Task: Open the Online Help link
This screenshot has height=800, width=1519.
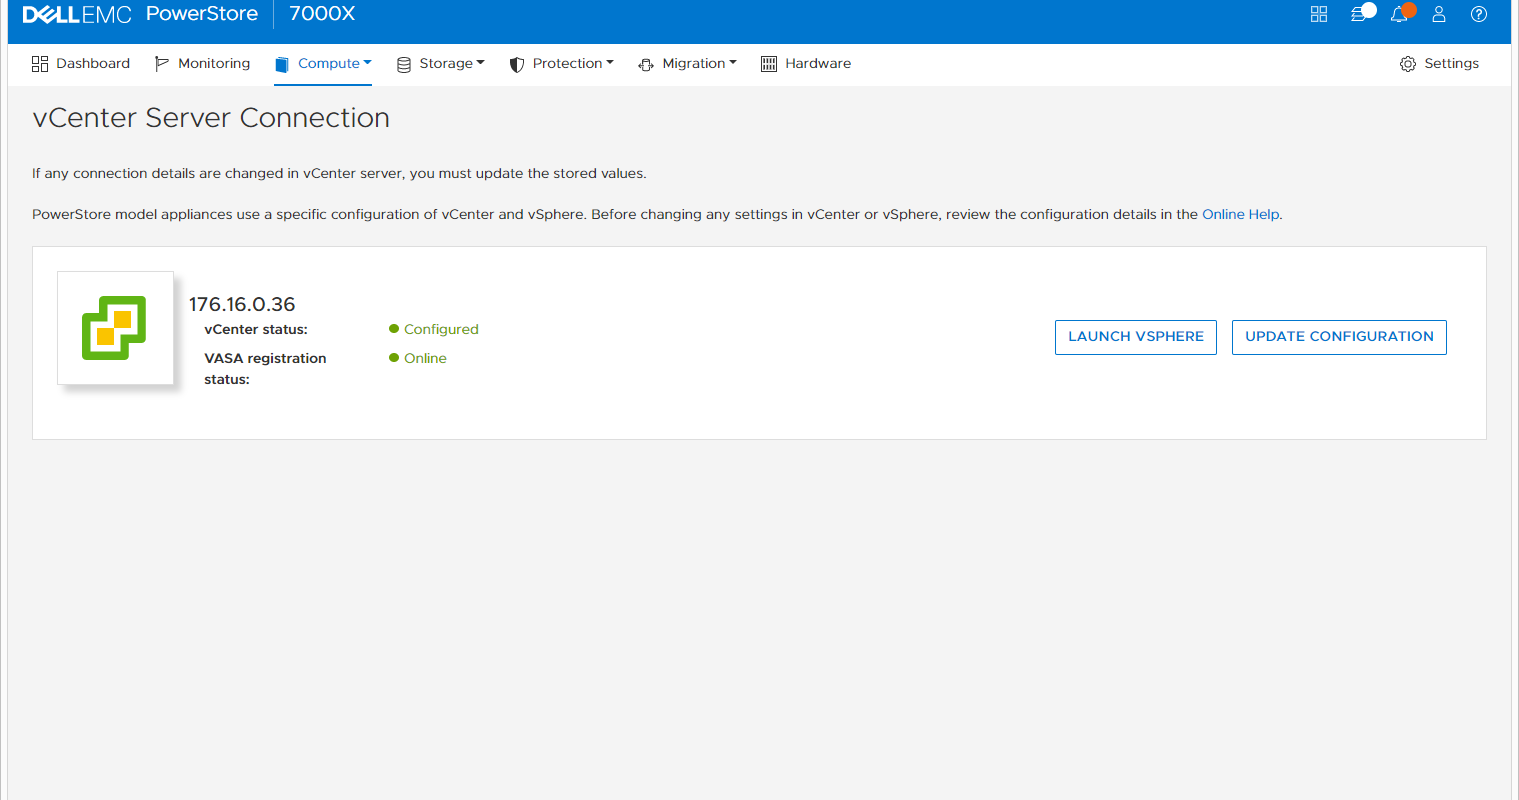Action: click(x=1240, y=214)
